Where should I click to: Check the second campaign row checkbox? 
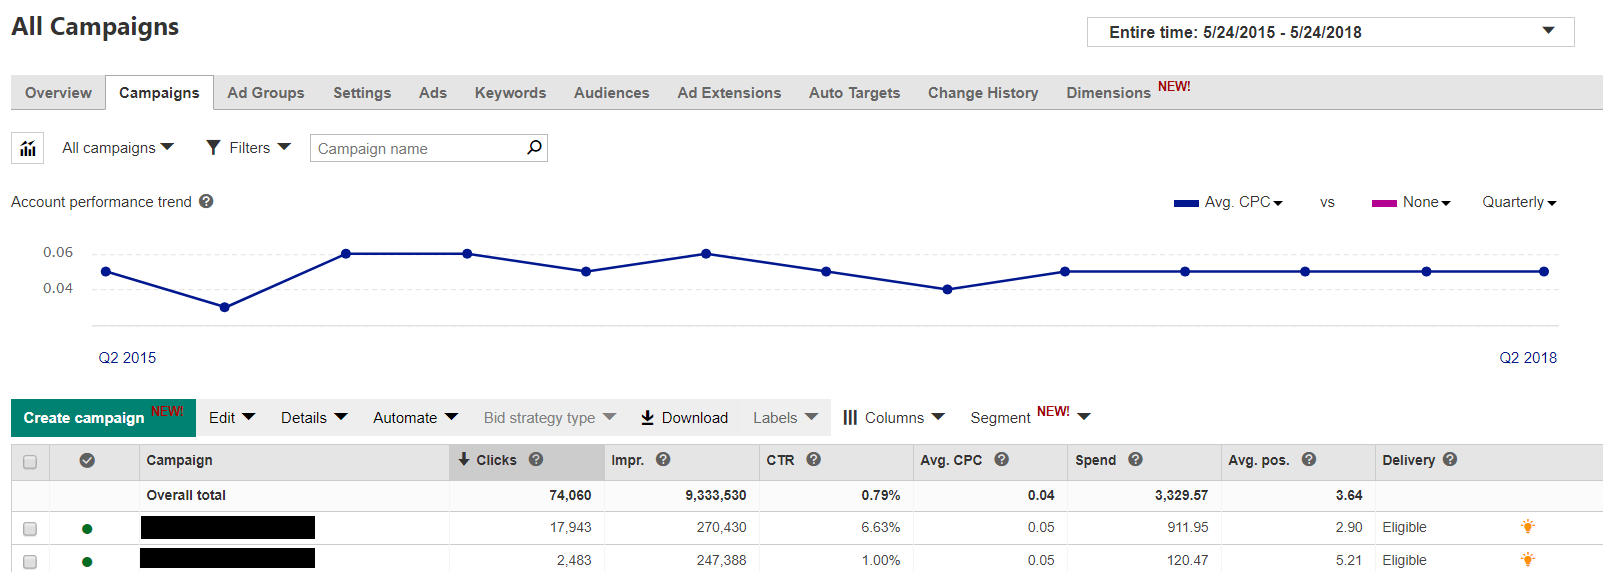tap(30, 561)
